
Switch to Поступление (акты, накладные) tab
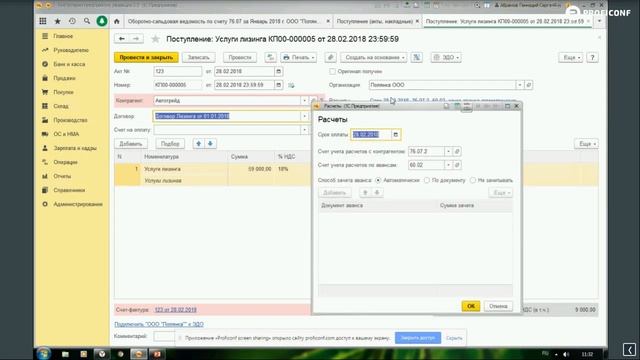375,21
